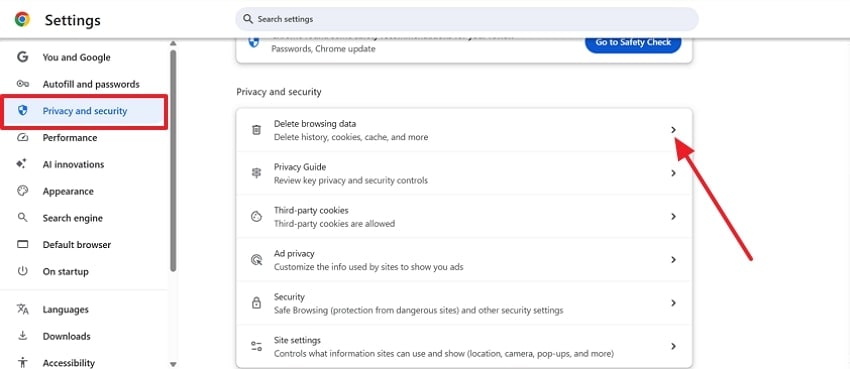
Task: Click the Privacy Guide compass icon
Action: pos(256,173)
